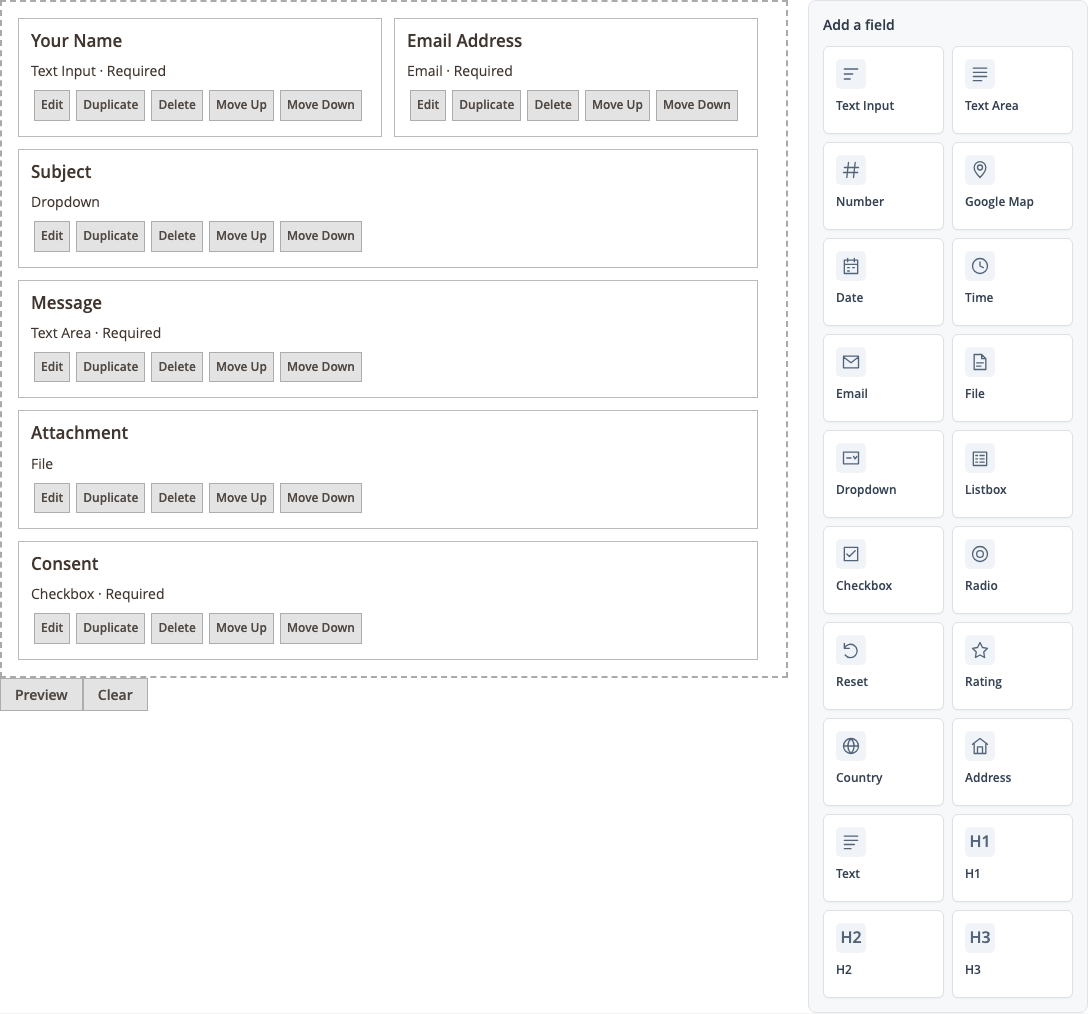Select the Consent heading text

[x=65, y=564]
